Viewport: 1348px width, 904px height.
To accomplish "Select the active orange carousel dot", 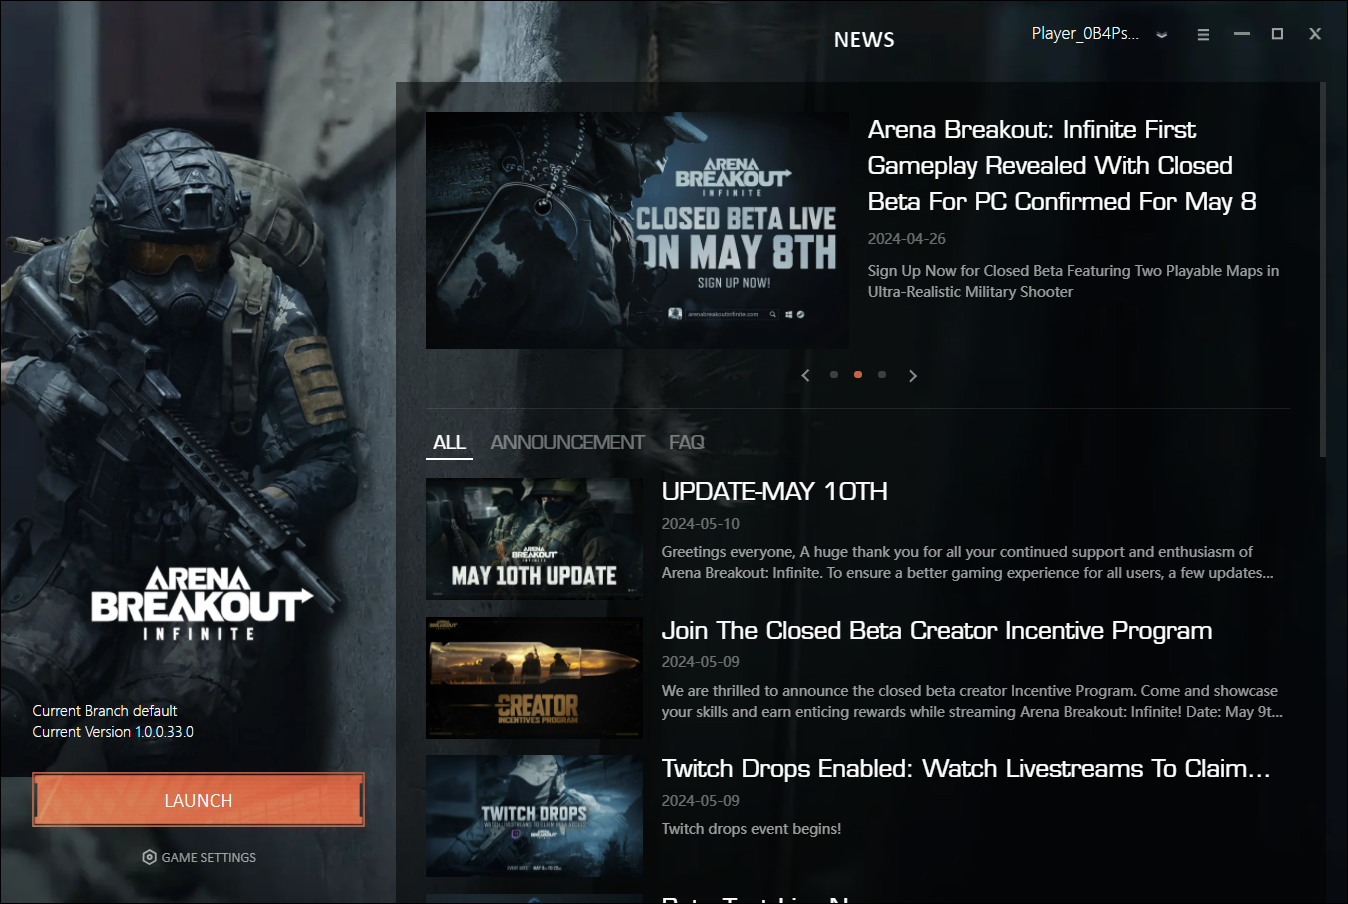I will [x=858, y=375].
